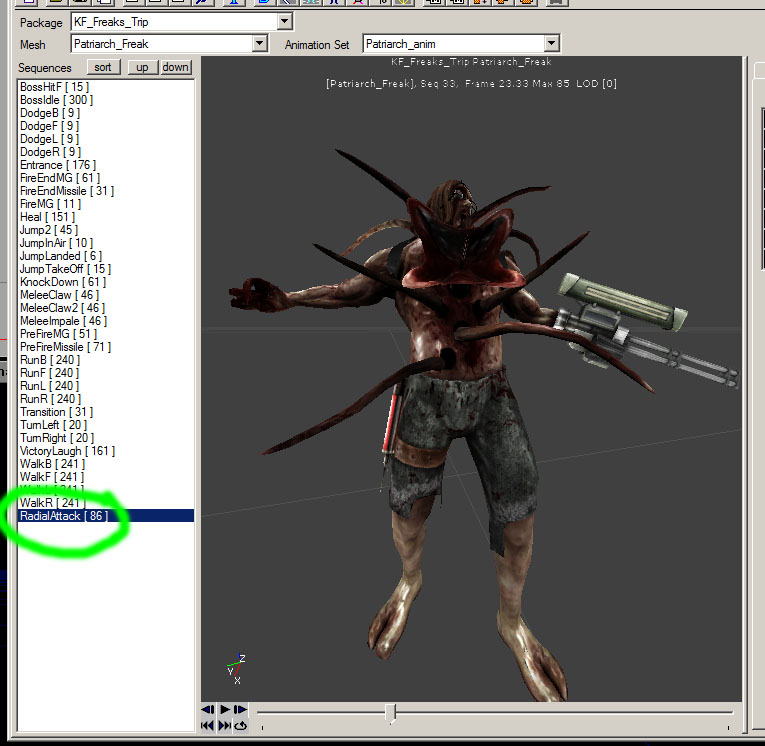Toggle animation loop playback
This screenshot has height=746, width=765.
[x=241, y=726]
